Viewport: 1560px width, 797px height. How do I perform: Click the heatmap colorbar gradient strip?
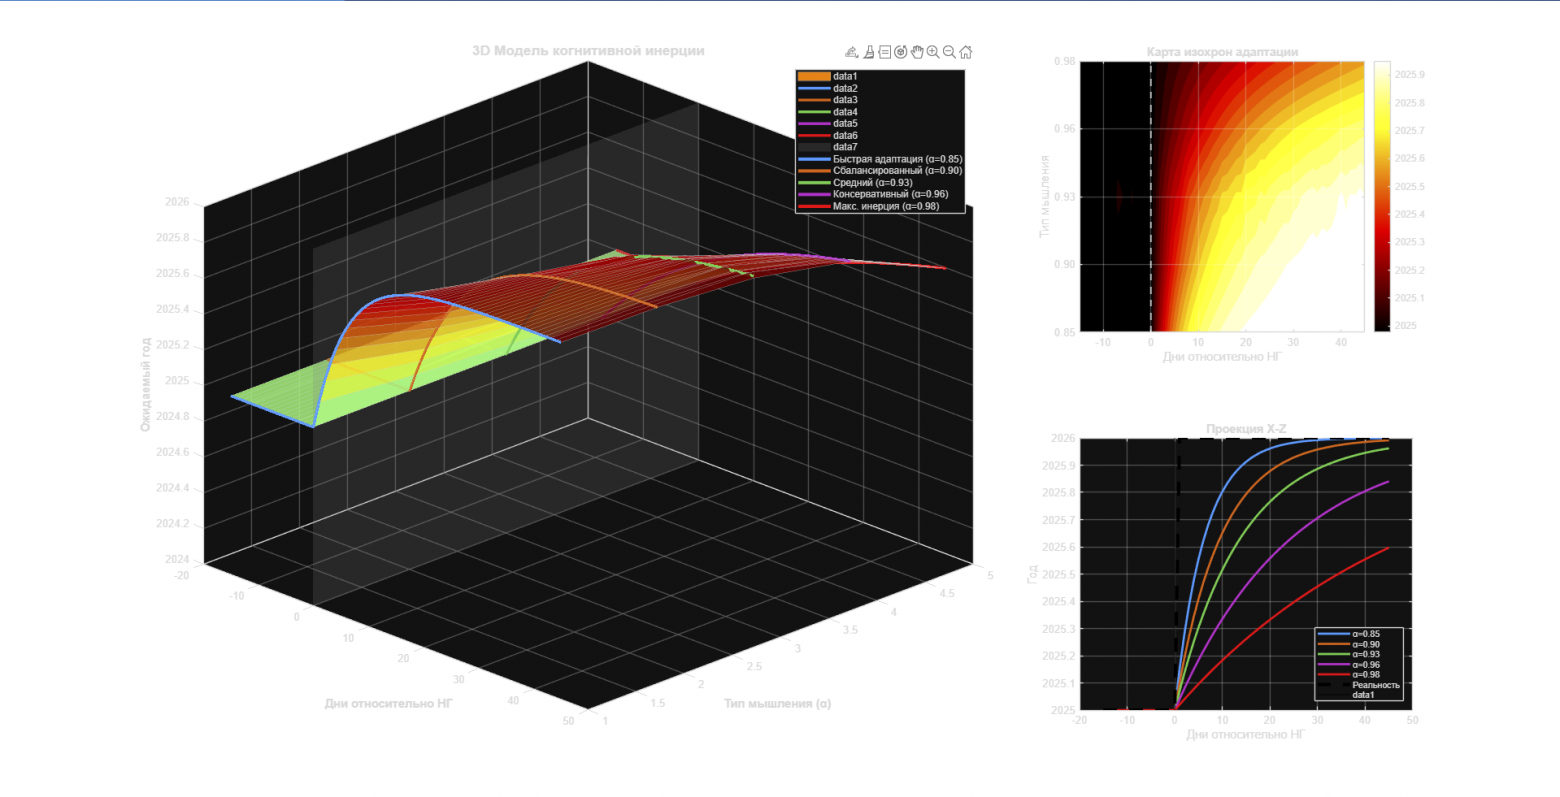click(x=1382, y=196)
